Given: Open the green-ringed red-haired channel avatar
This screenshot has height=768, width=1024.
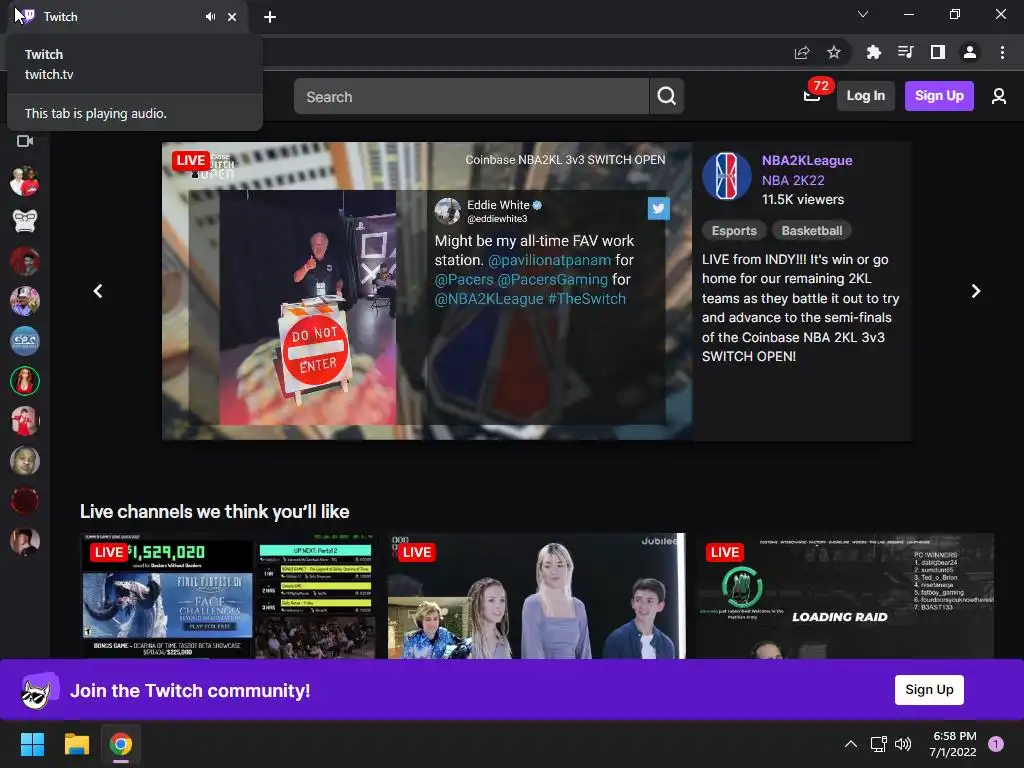Looking at the screenshot, I should pos(25,381).
